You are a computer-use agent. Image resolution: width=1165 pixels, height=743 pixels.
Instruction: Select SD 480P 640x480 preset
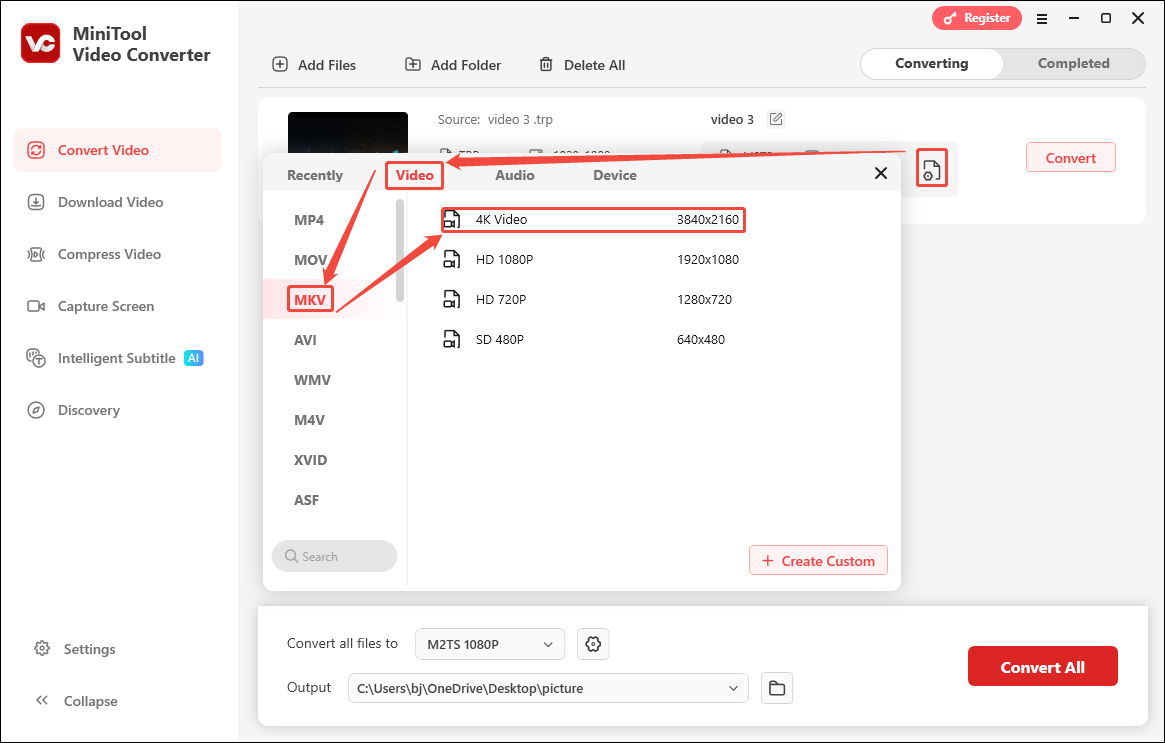(x=593, y=340)
